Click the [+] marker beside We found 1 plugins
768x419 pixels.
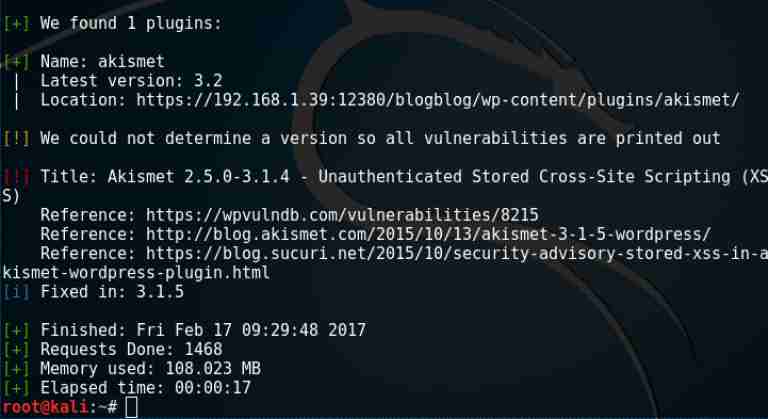click(16, 23)
